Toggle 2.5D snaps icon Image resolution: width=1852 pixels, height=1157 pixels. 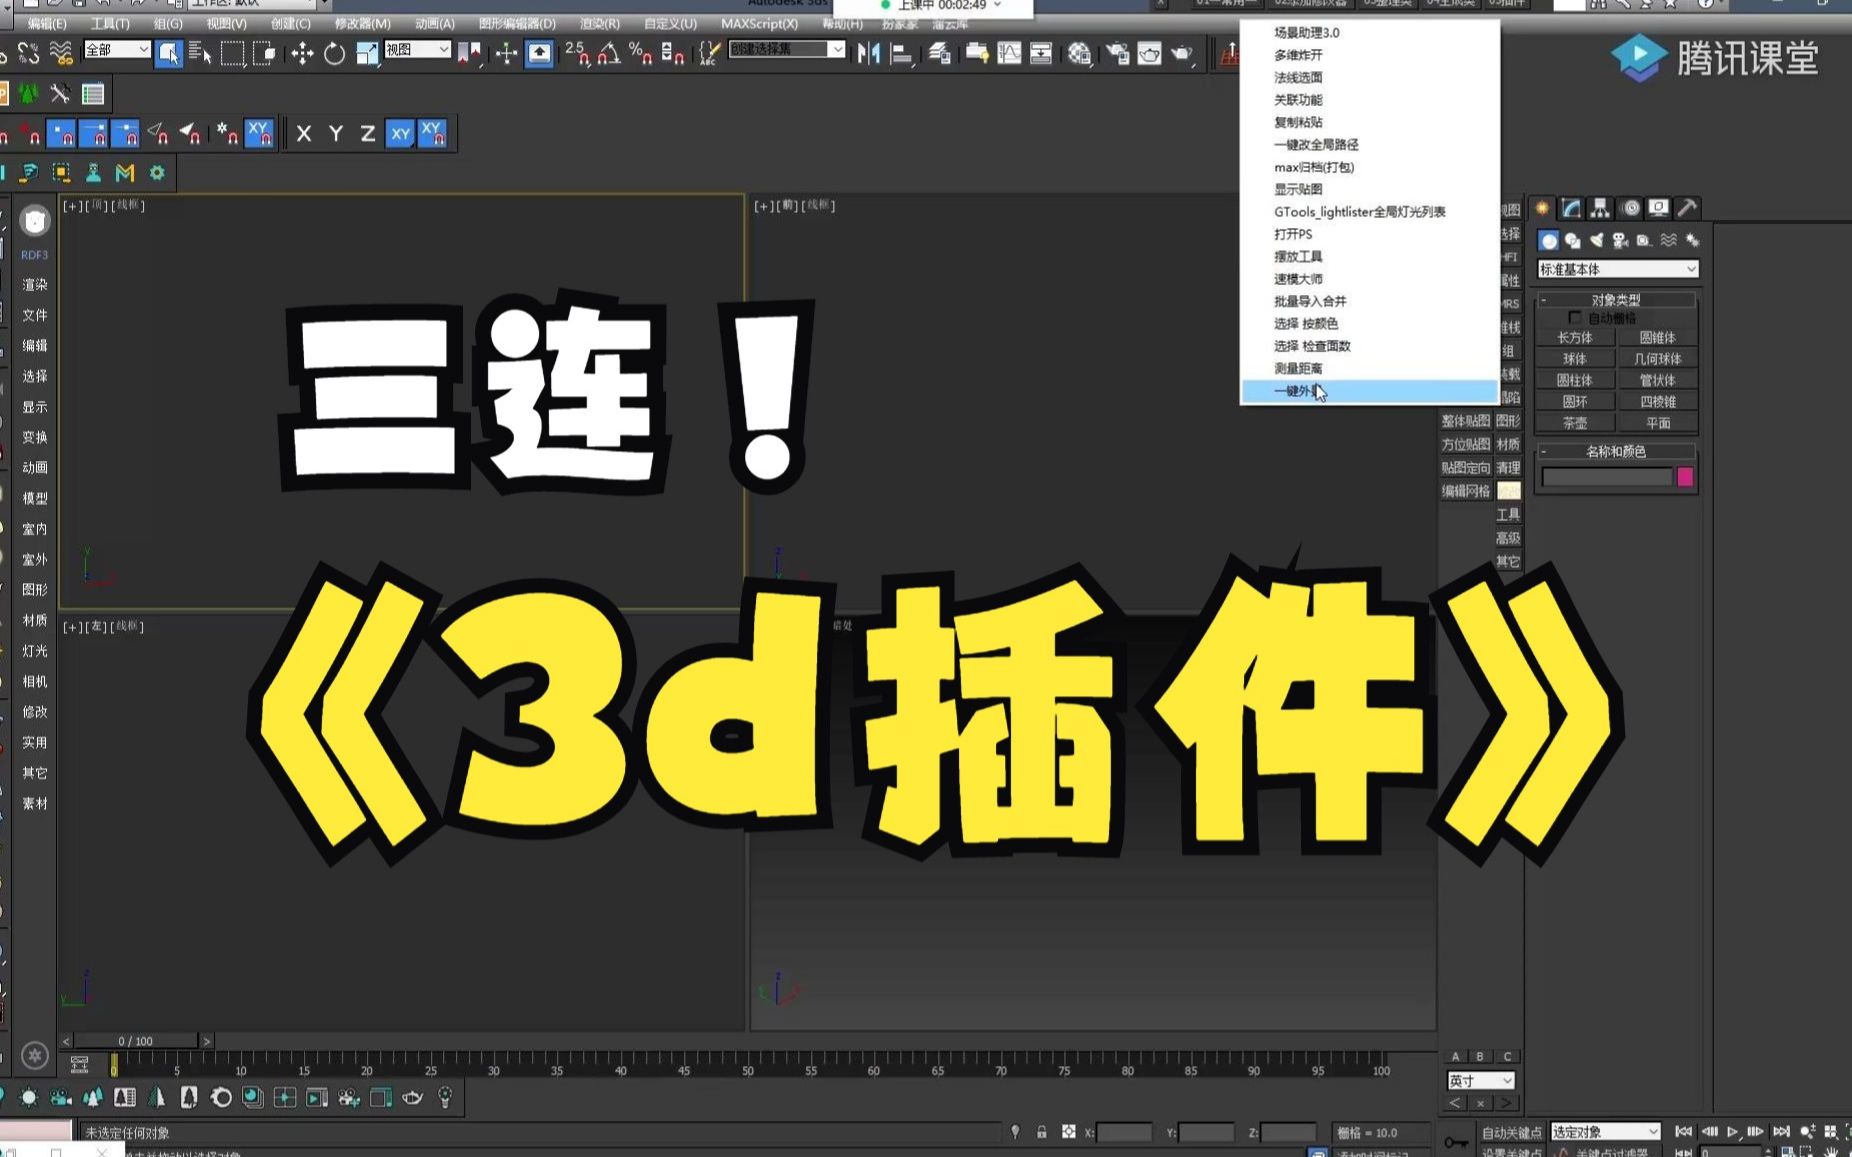pos(577,53)
